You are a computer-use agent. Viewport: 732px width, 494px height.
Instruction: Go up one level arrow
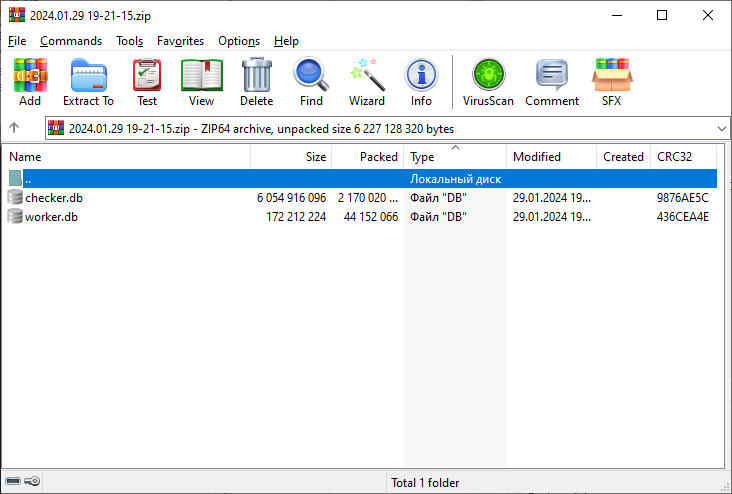(14, 127)
